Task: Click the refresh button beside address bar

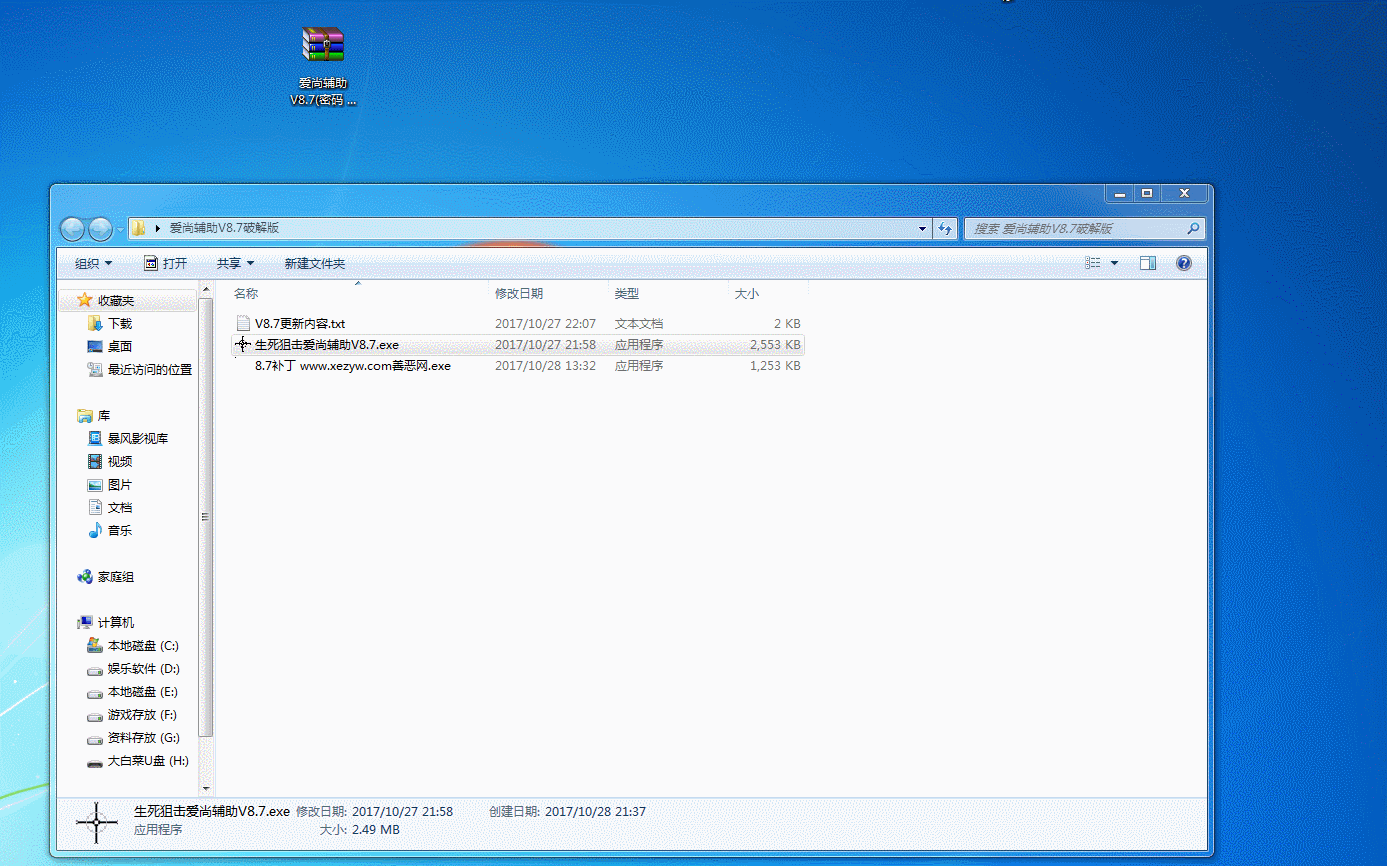Action: (945, 229)
